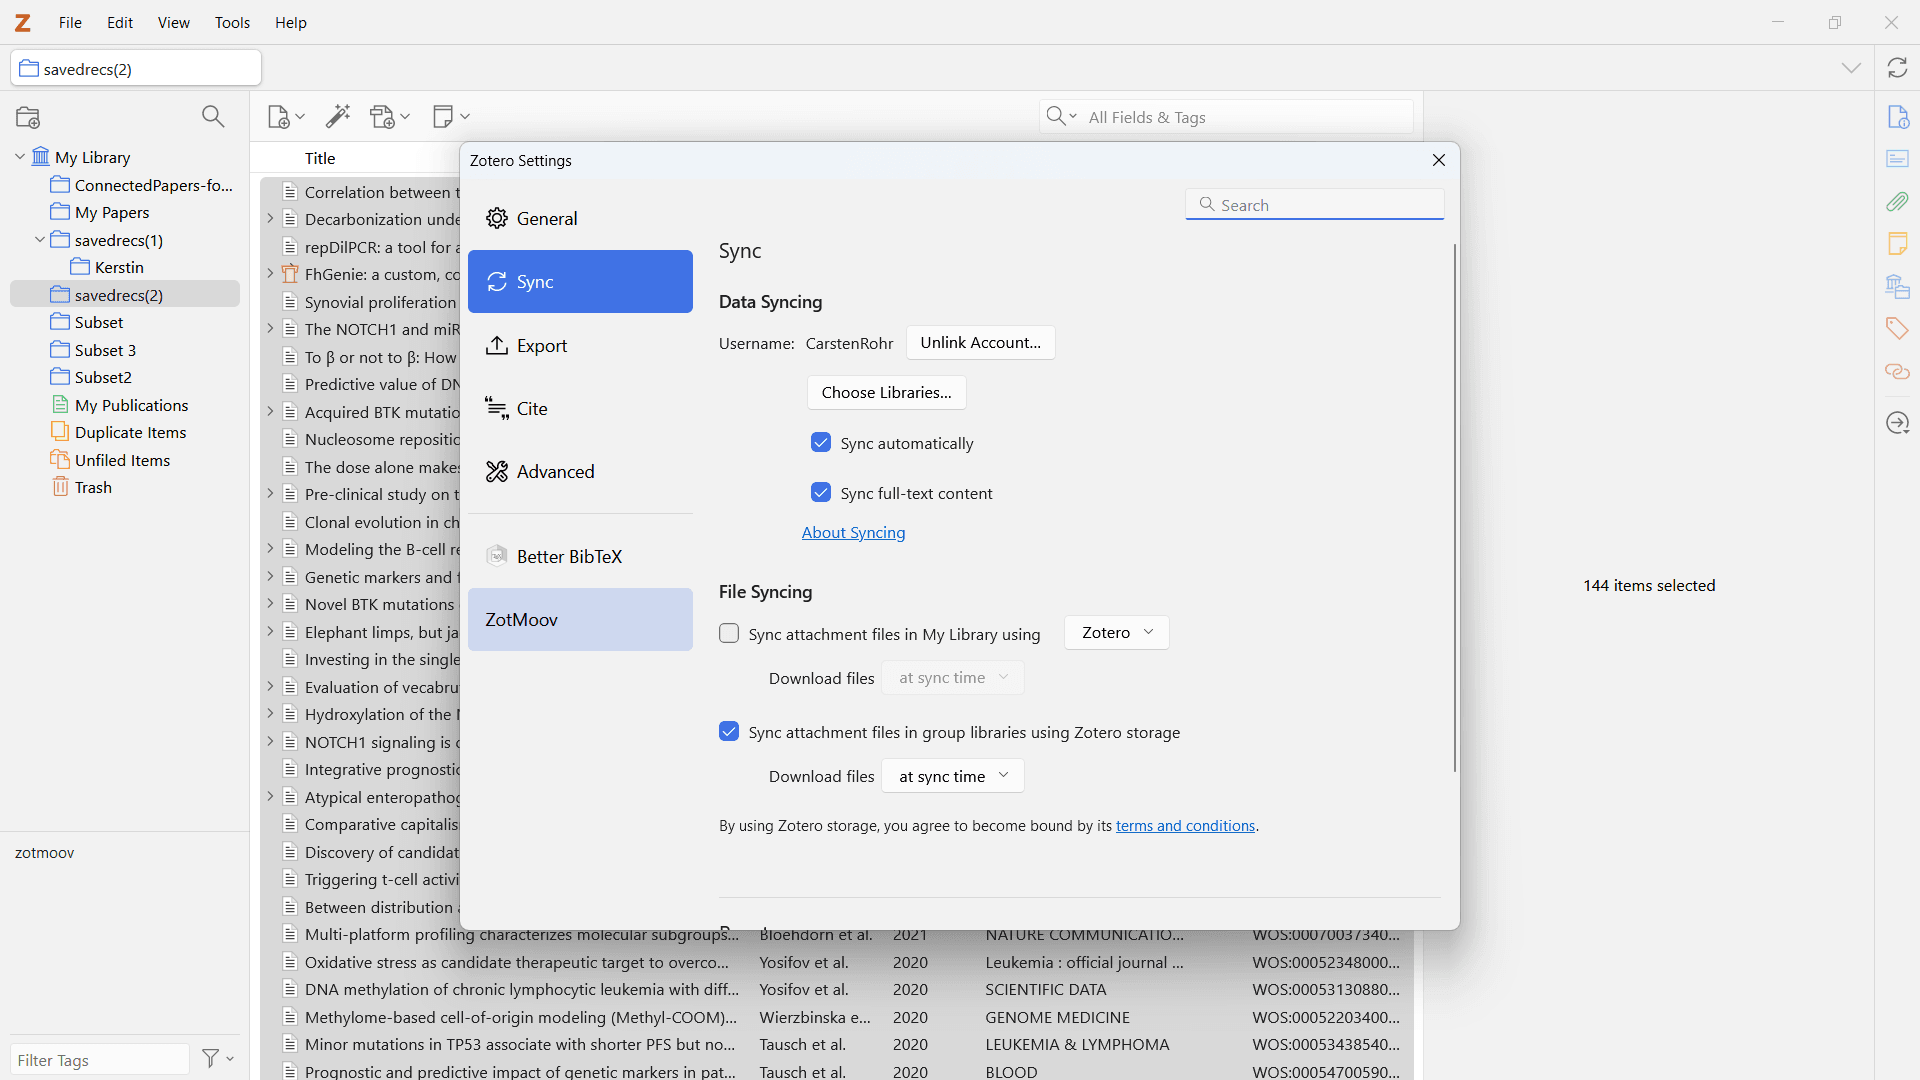This screenshot has height=1080, width=1920.
Task: Click the Sync with zotero.org icon
Action: coord(1897,68)
